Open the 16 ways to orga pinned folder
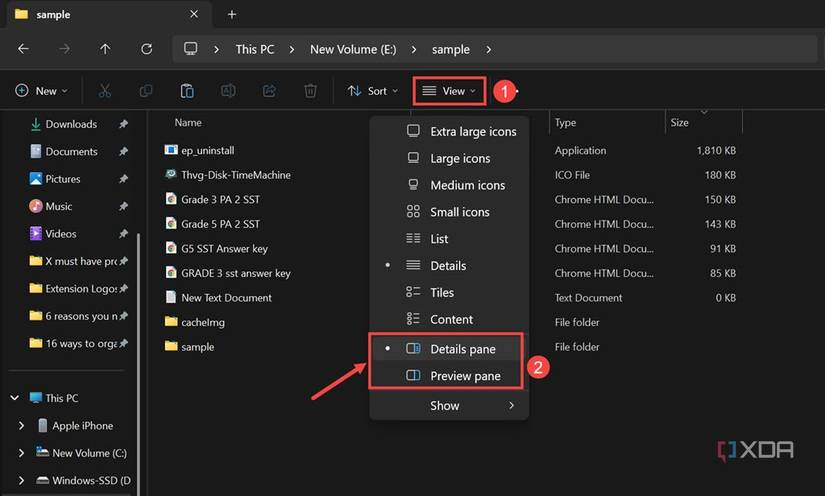 click(x=81, y=343)
